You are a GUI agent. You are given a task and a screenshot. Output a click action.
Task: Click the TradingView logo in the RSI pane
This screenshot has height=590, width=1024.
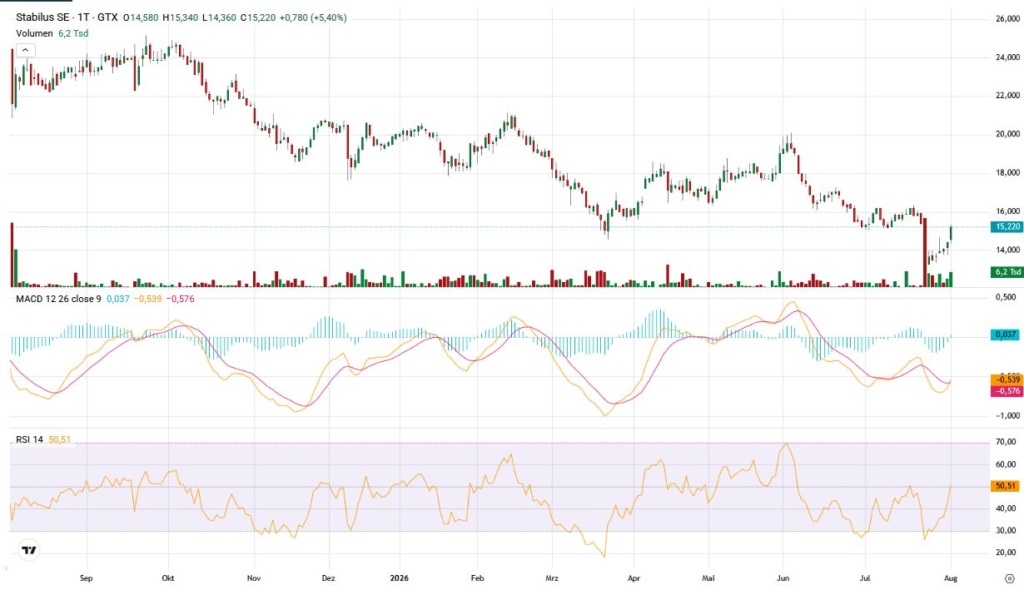point(29,550)
